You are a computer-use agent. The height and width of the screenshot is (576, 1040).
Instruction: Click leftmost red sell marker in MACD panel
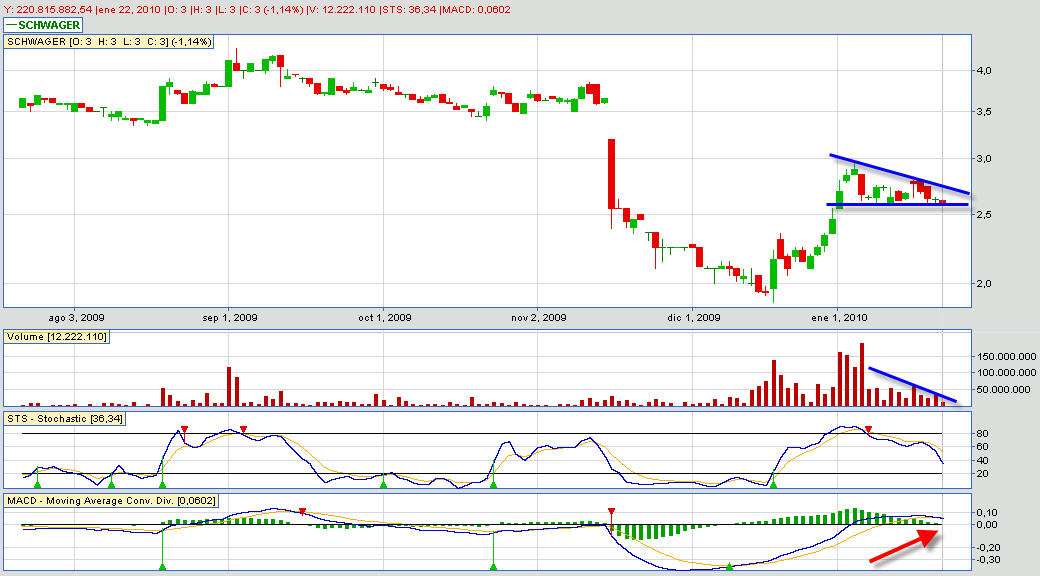click(302, 510)
